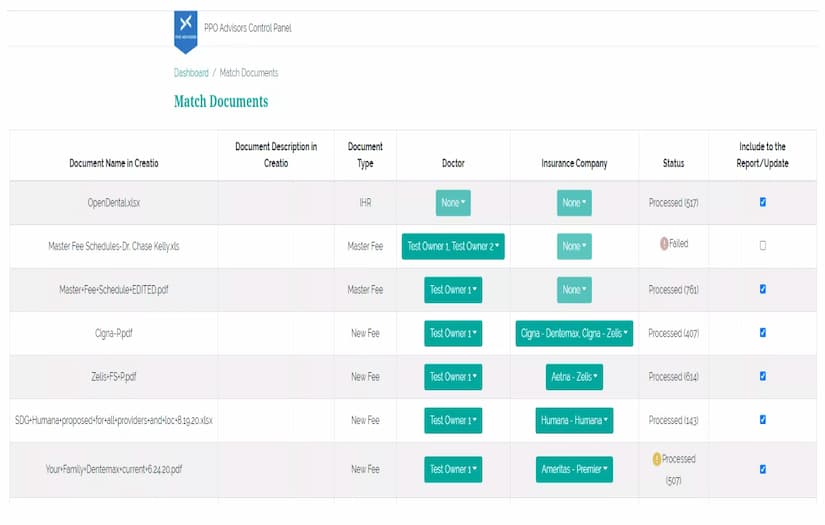
Task: Click the Processed (517) status
Action: [673, 203]
